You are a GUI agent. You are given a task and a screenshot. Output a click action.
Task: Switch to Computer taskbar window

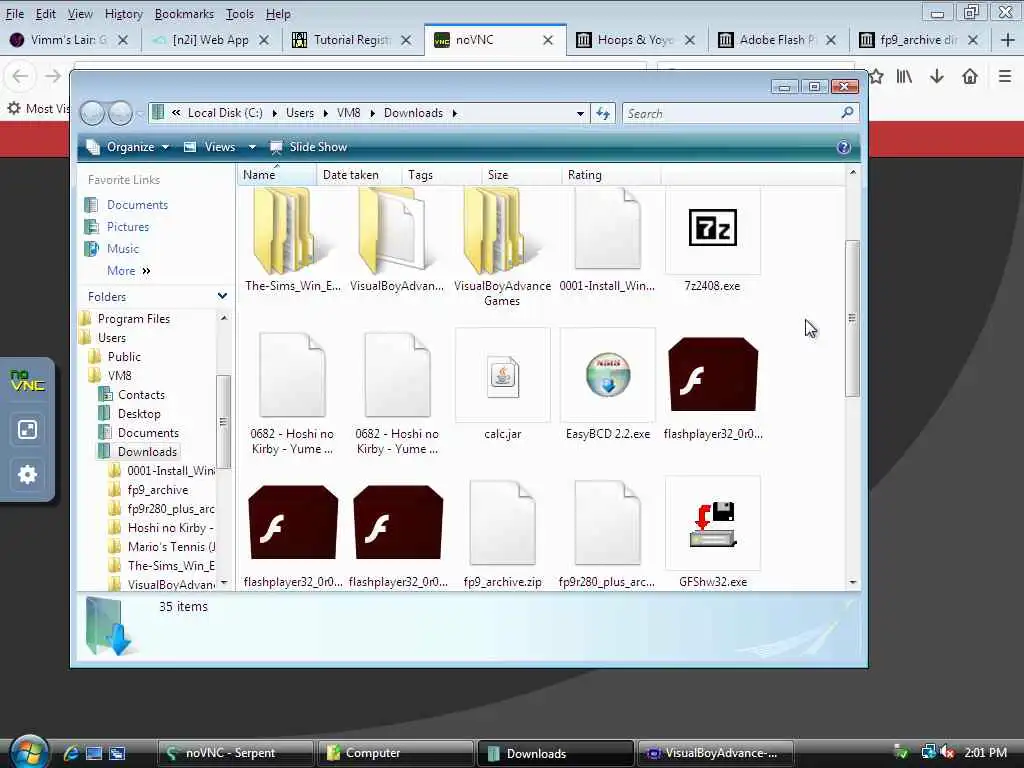coord(394,753)
